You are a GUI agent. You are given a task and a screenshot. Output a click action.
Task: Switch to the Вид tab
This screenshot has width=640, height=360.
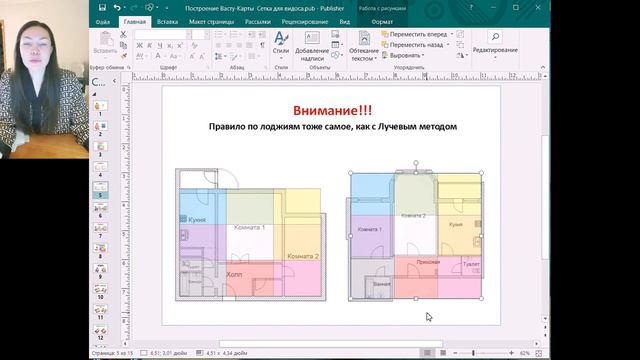point(344,22)
